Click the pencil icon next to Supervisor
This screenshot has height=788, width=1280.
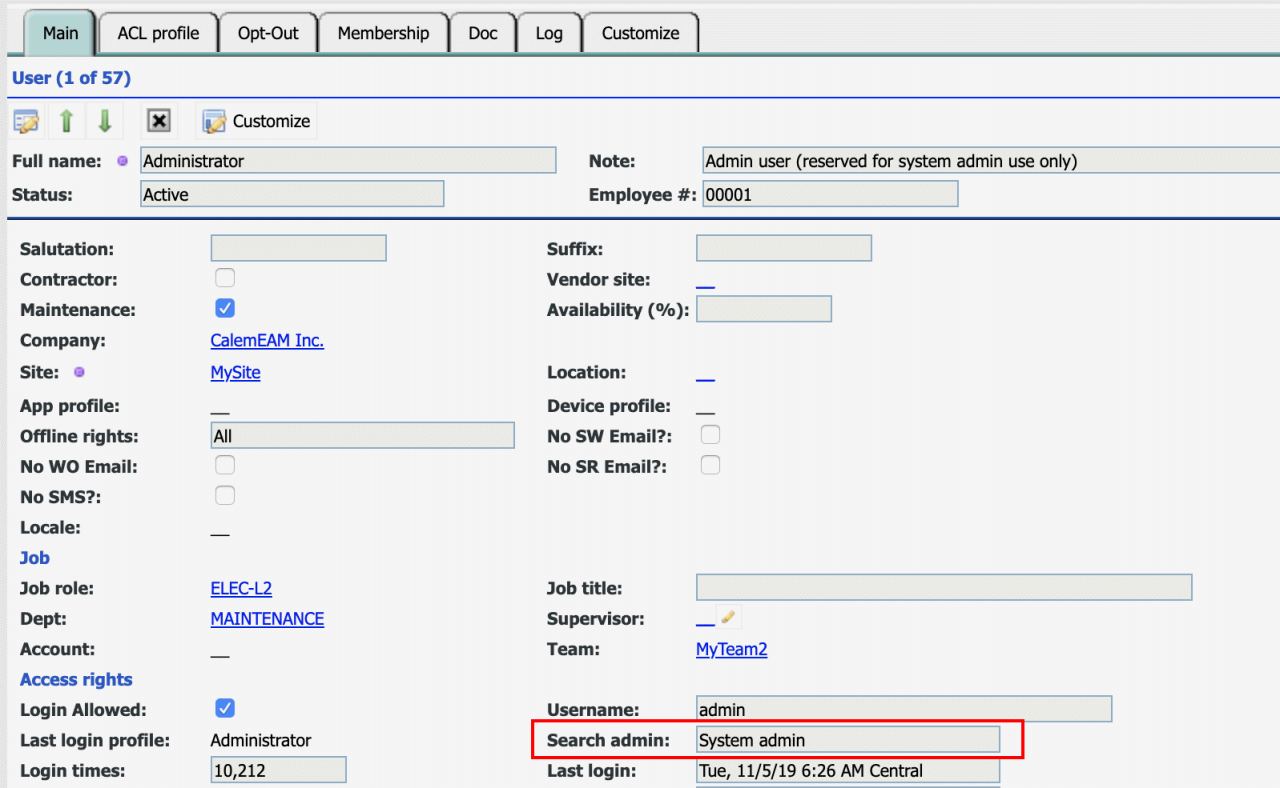point(728,617)
